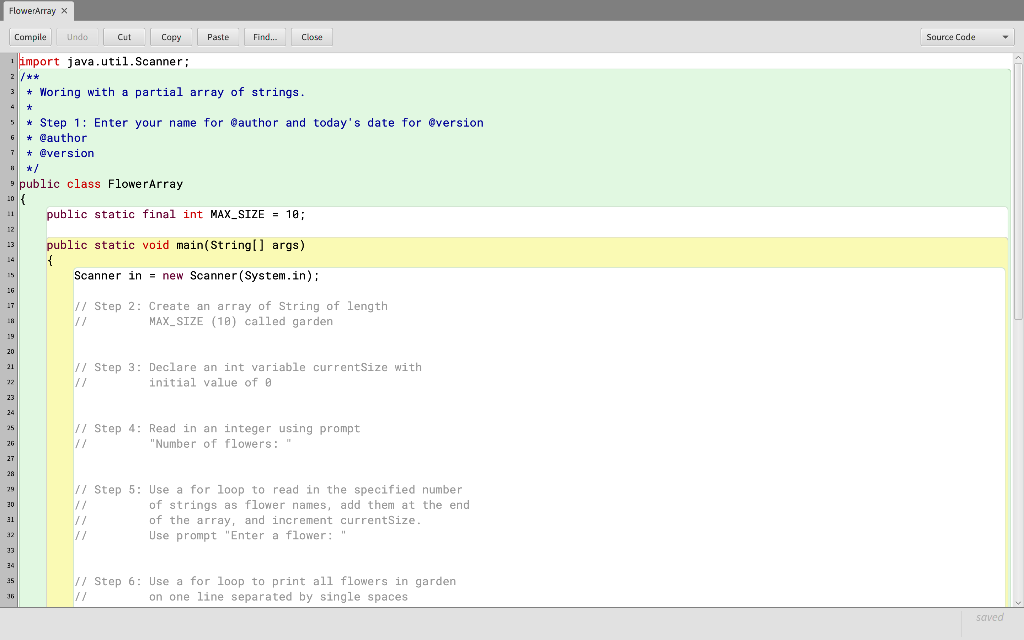Click the Find... button
Image resolution: width=1024 pixels, height=640 pixels.
tap(265, 36)
